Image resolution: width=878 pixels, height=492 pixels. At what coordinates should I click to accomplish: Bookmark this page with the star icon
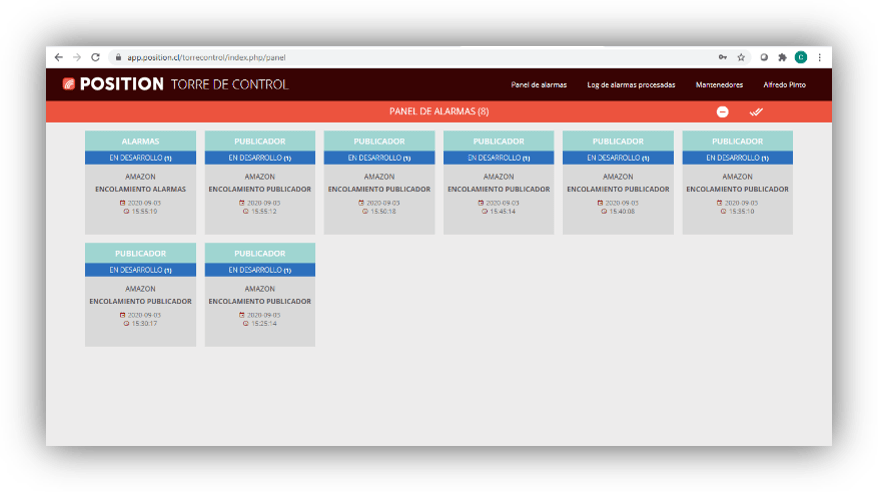click(741, 57)
